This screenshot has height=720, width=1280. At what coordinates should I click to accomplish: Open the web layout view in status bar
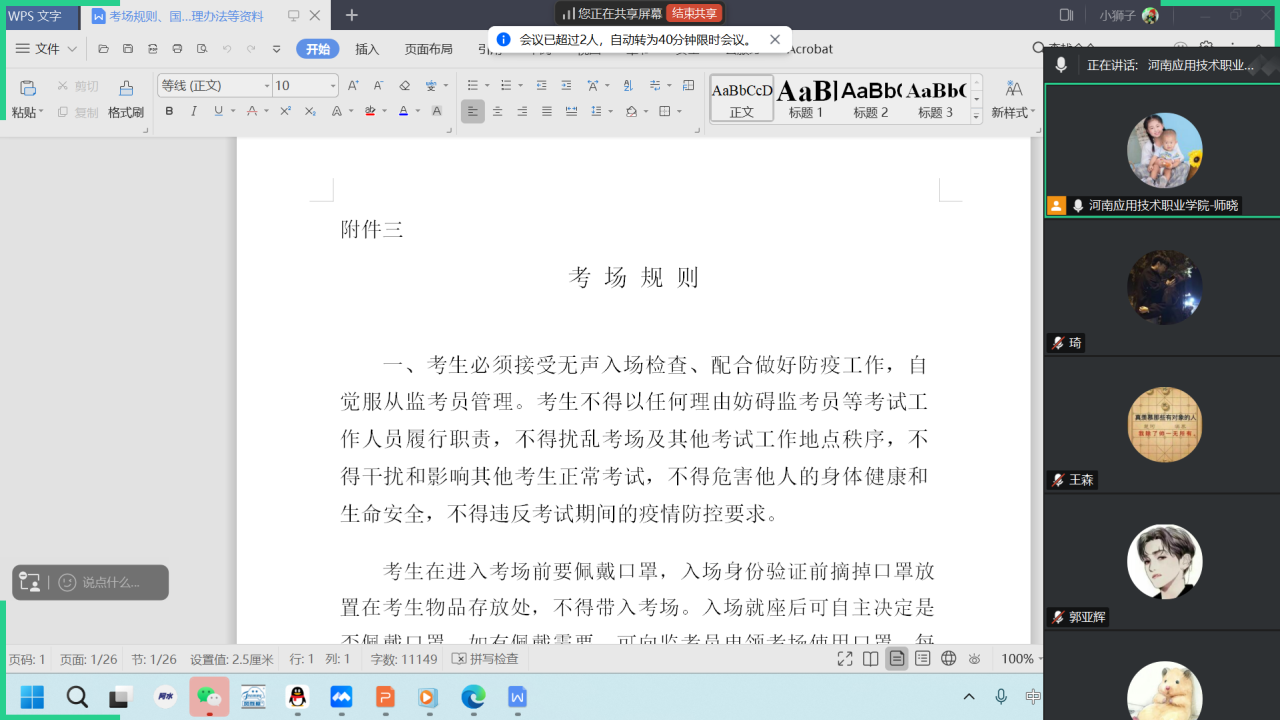[948, 658]
